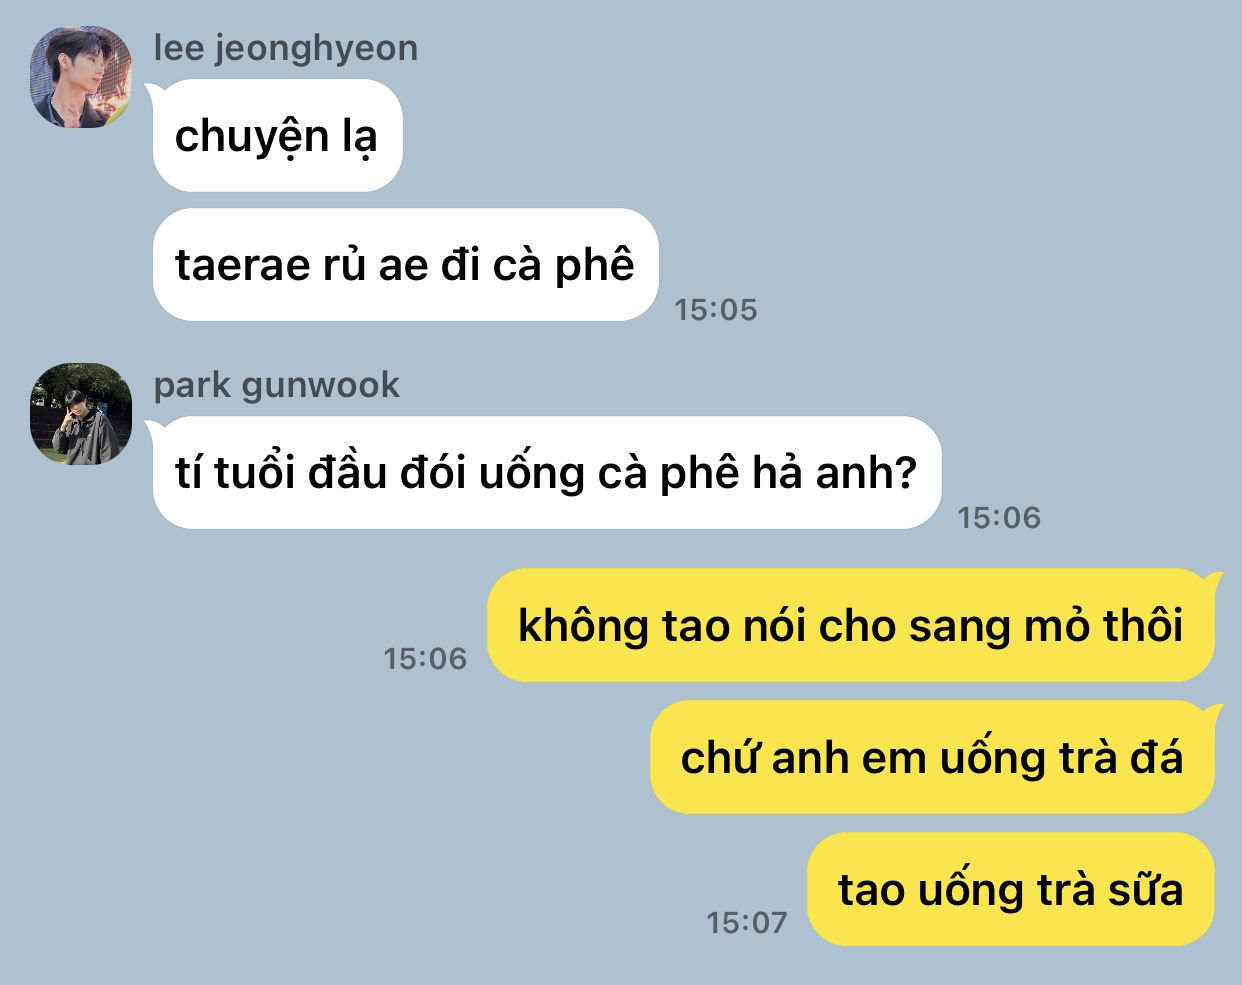Select the 'tí tuổi đầu đói uống cà phê hả anh?' message
1242x985 pixels.
click(x=546, y=472)
